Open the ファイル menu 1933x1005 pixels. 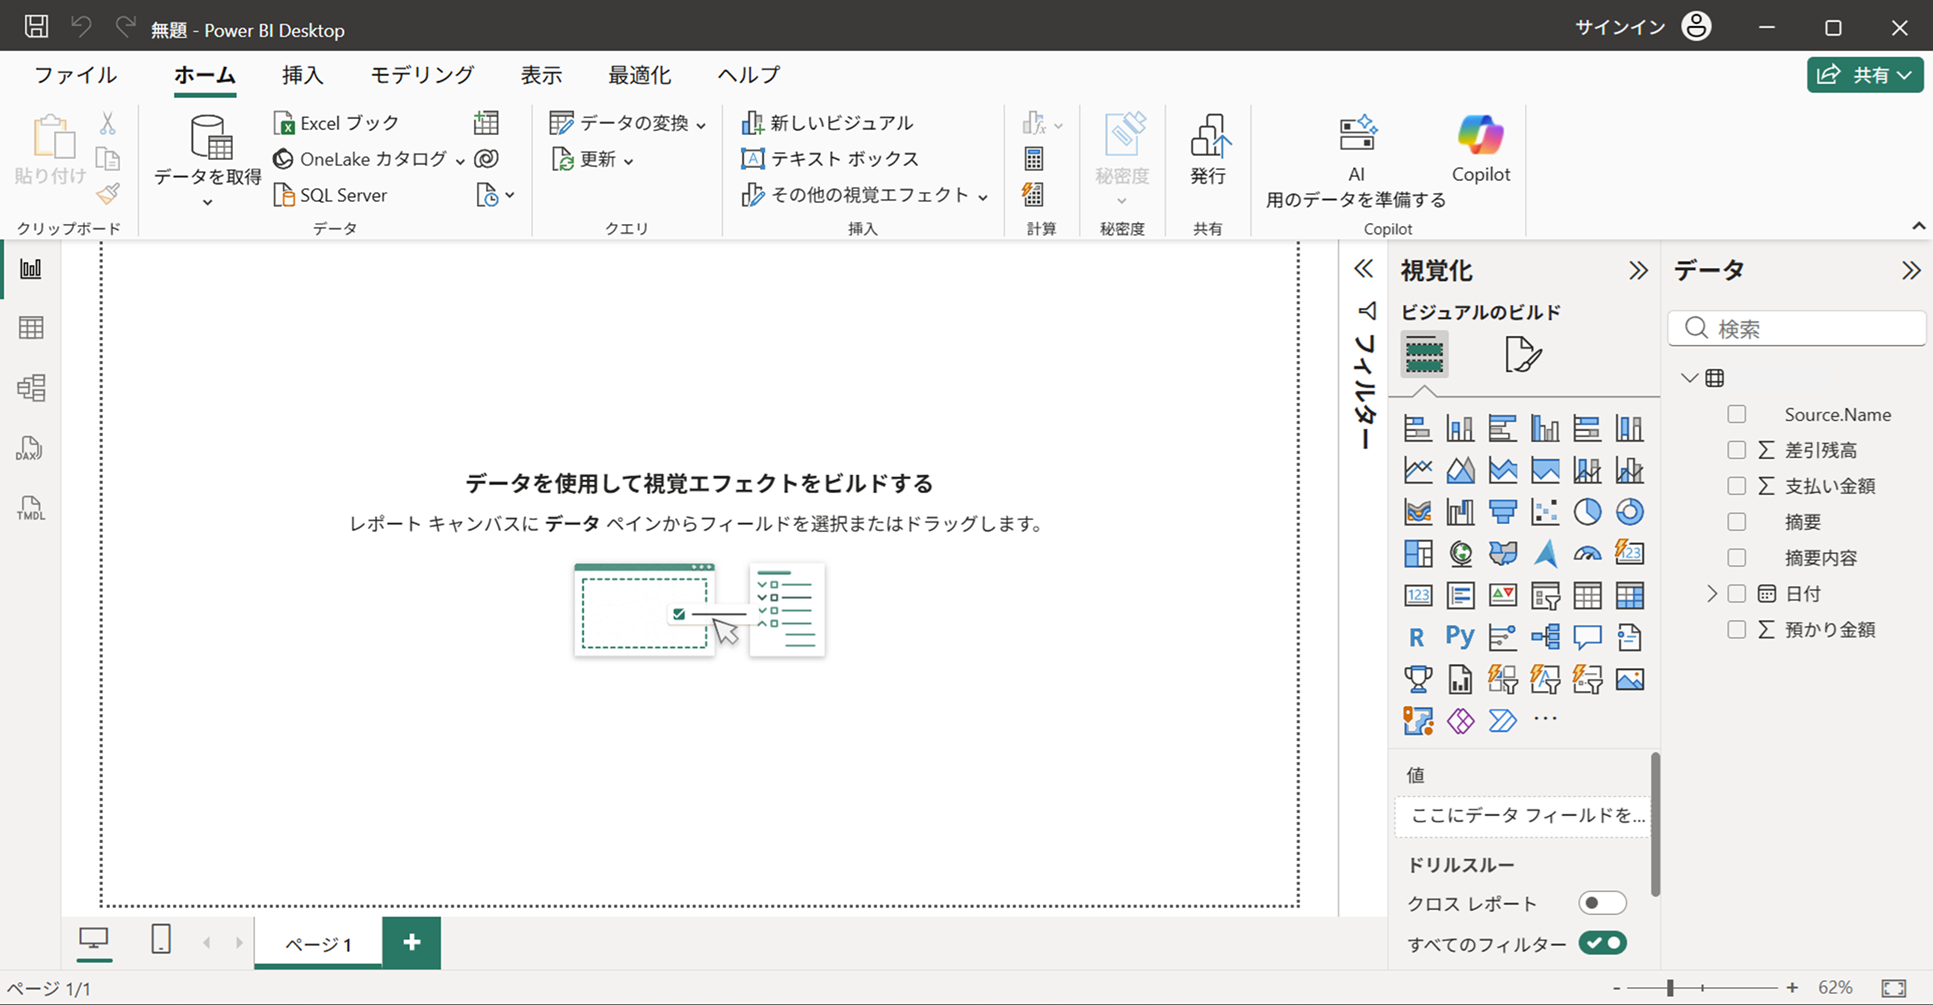tap(74, 74)
